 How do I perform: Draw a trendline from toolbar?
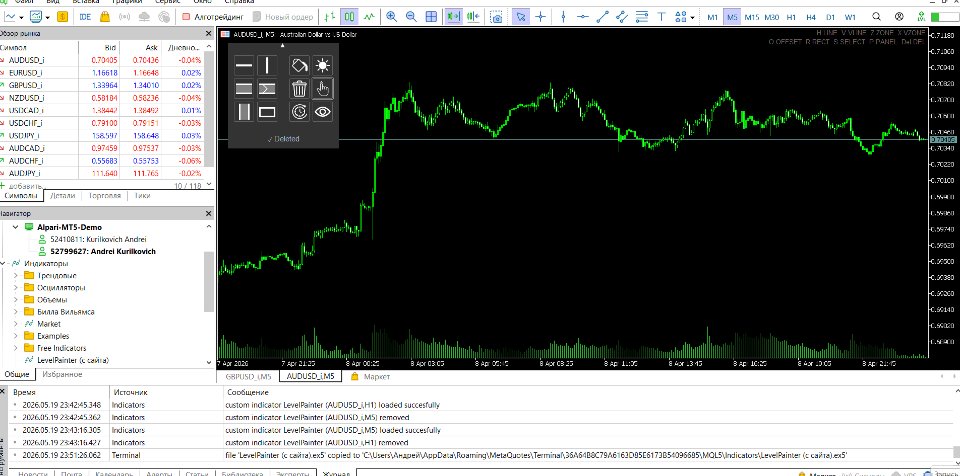pyautogui.click(x=602, y=17)
